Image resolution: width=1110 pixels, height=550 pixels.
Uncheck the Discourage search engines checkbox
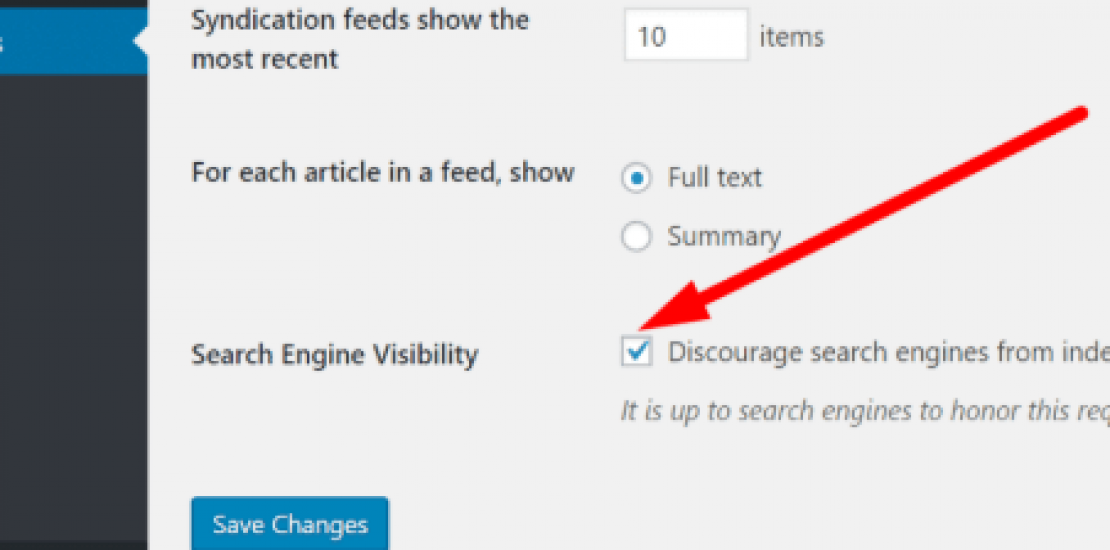[637, 353]
